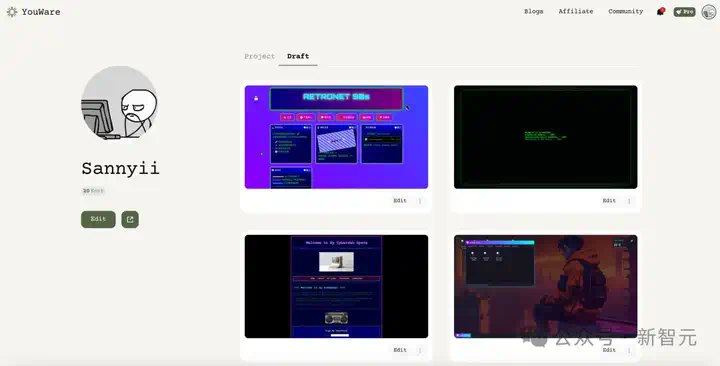Screen dimensions: 720x366
Task: Edit the black terminal draft
Action: pyautogui.click(x=609, y=201)
